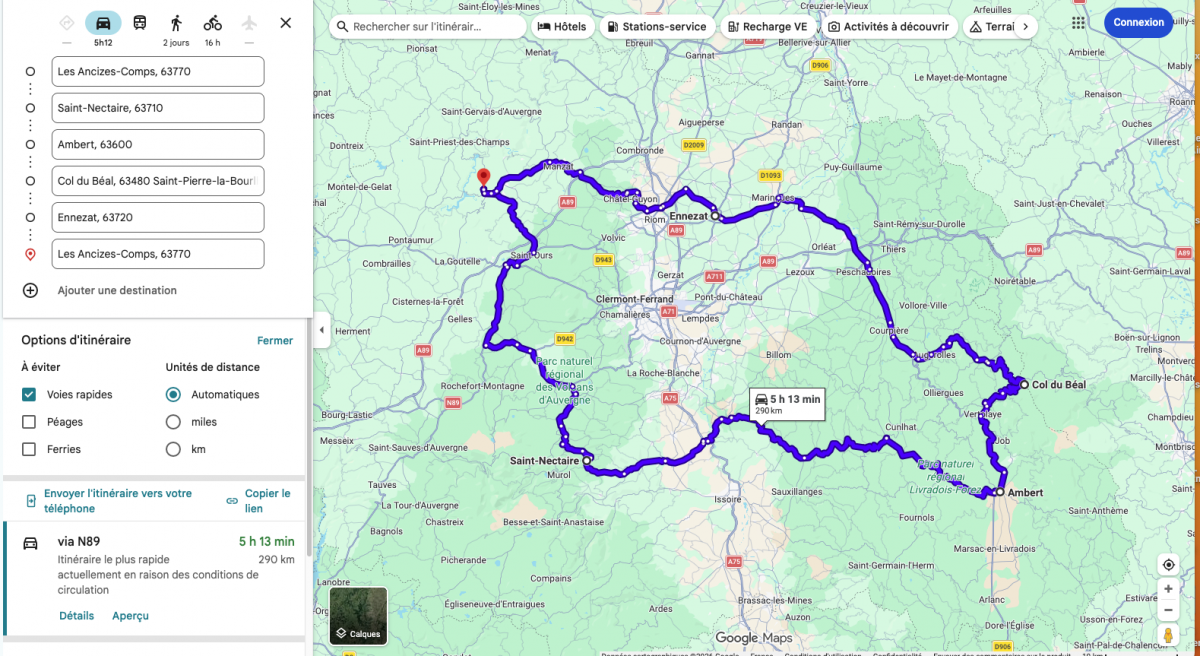This screenshot has width=1200, height=656.
Task: Click Ajouter une destination
Action: 117,290
